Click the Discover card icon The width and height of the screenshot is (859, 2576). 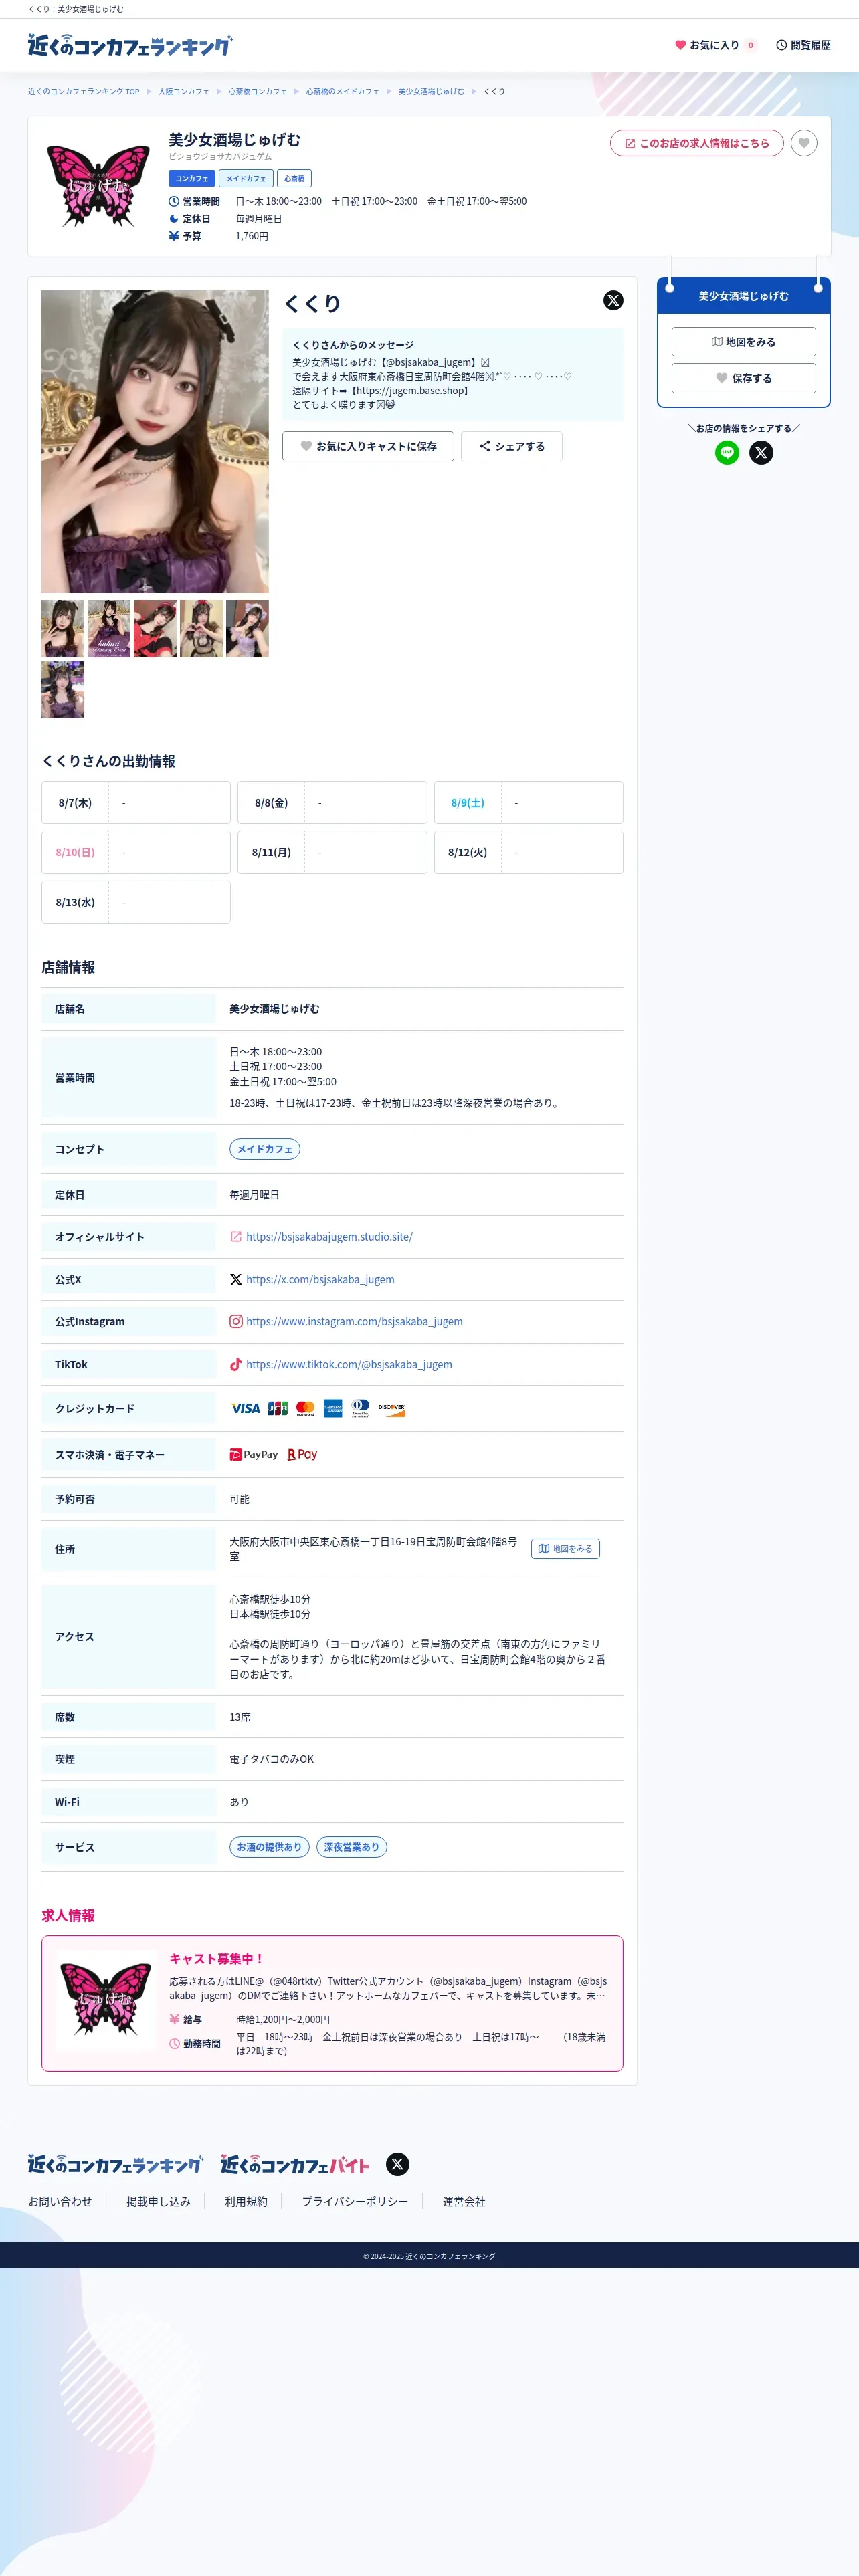point(391,1408)
